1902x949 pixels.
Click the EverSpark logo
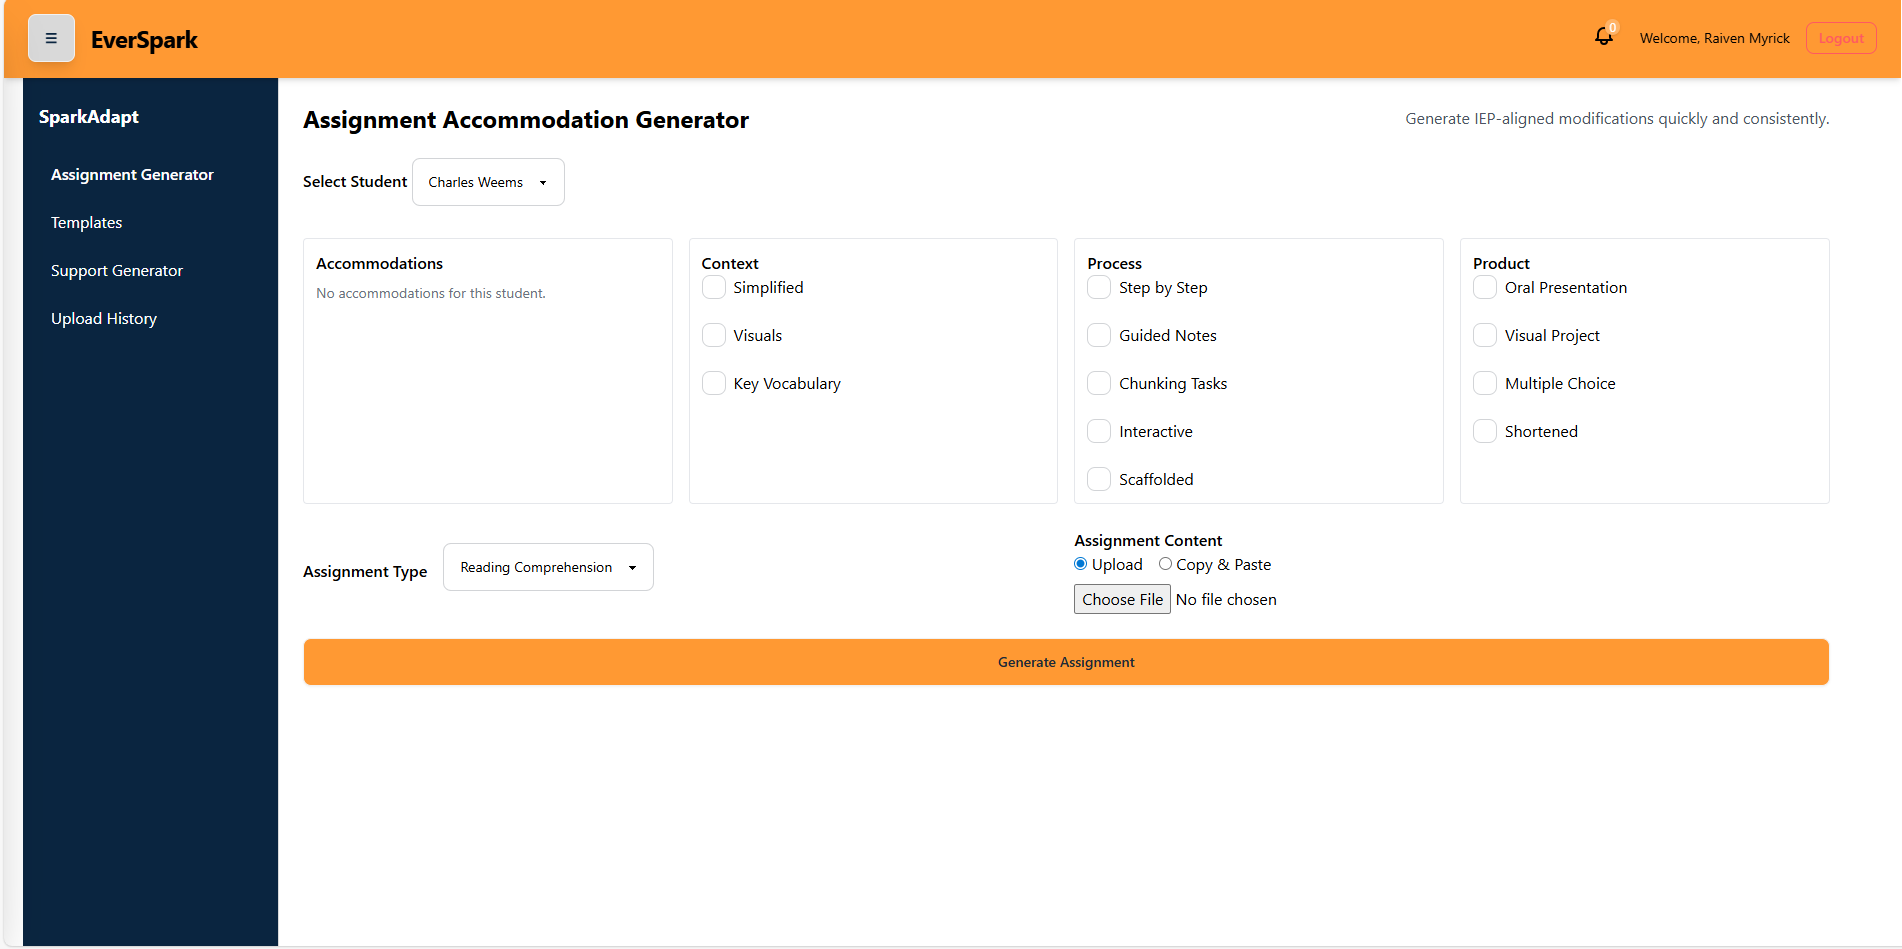144,40
